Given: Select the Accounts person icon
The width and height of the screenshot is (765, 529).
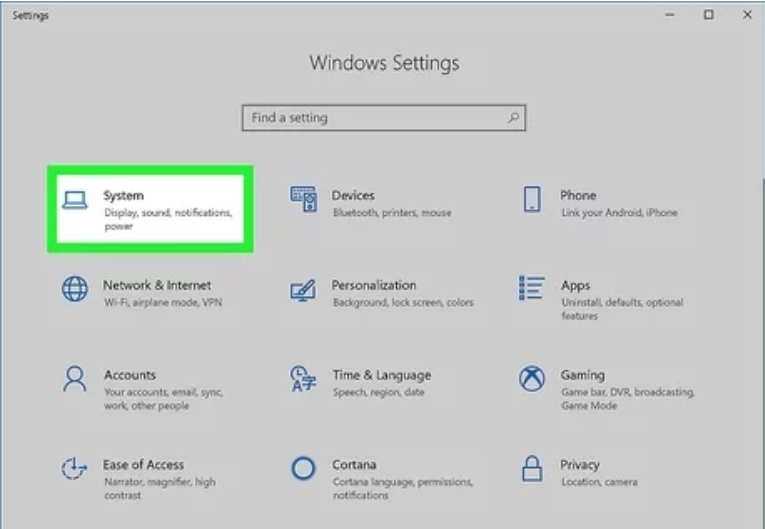Looking at the screenshot, I should [75, 379].
